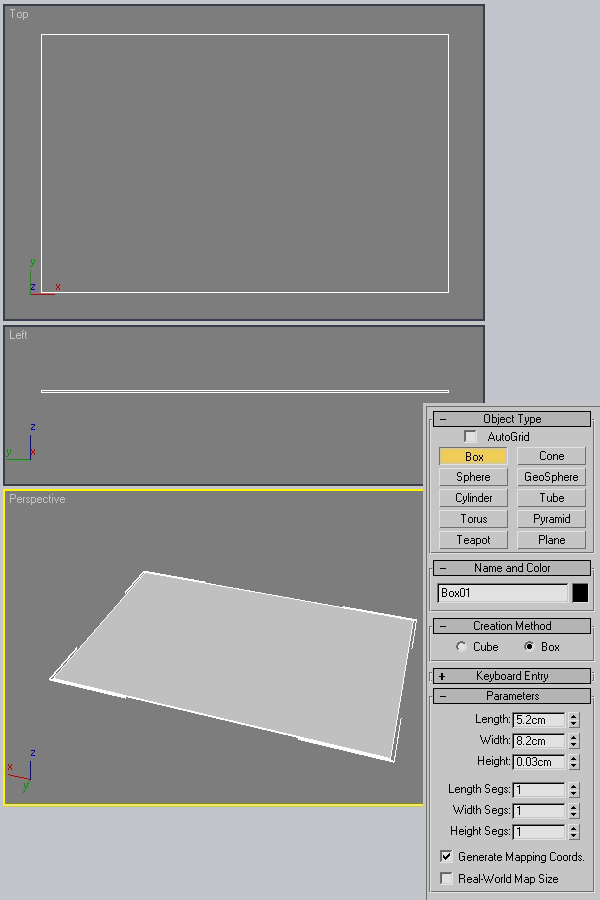Click the Box01 name field
The height and width of the screenshot is (900, 600).
click(502, 593)
